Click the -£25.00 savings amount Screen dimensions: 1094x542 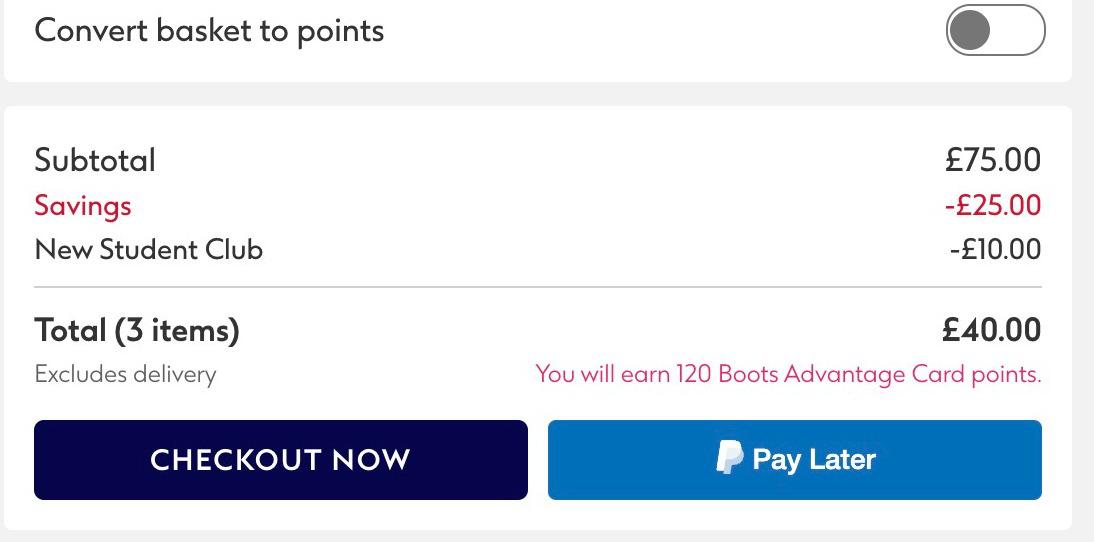point(993,206)
